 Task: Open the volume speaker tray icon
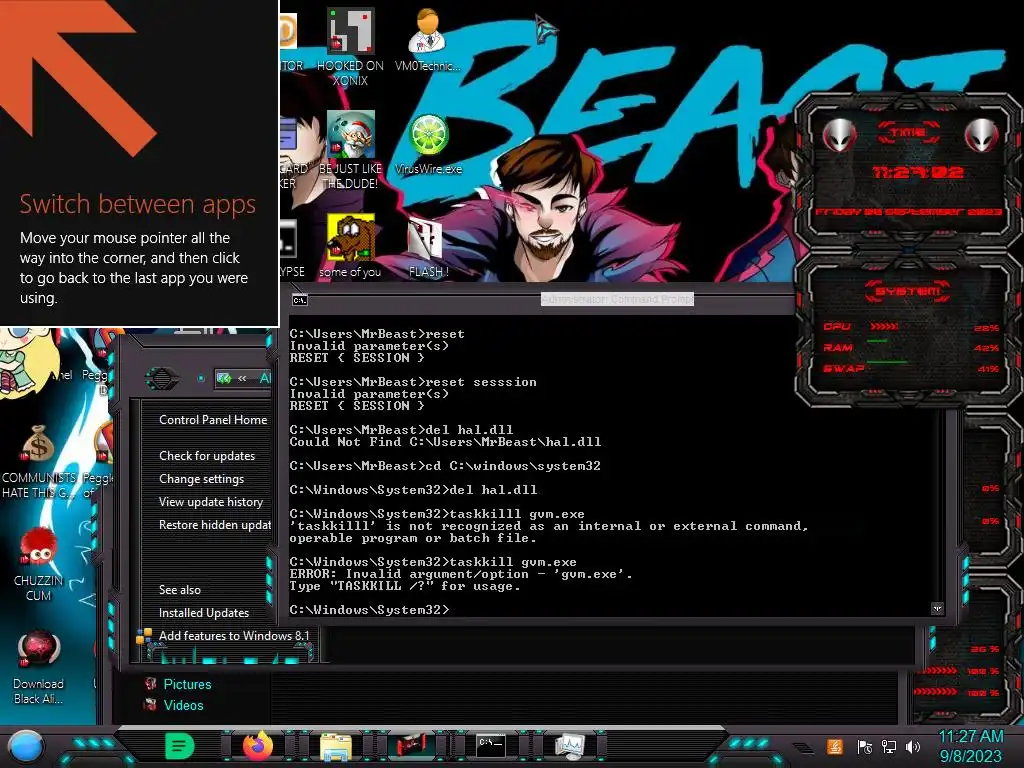[x=913, y=746]
